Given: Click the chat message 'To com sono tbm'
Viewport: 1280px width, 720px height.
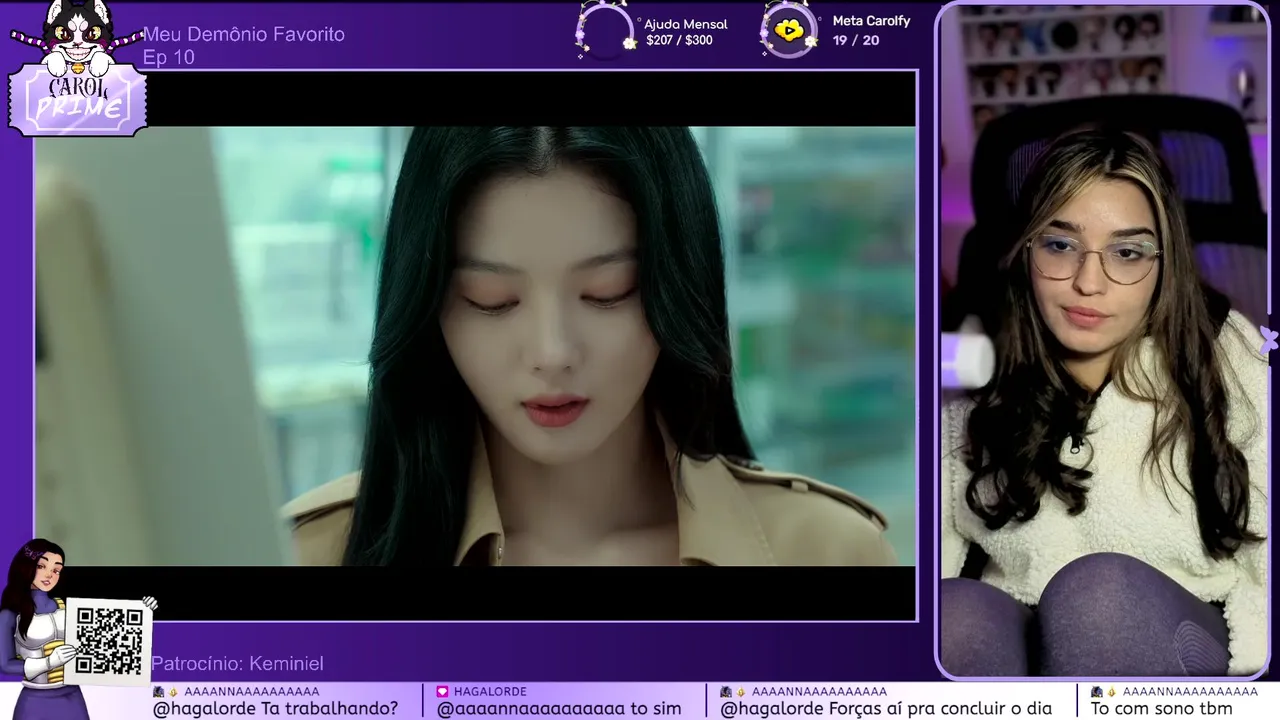Looking at the screenshot, I should [1161, 708].
